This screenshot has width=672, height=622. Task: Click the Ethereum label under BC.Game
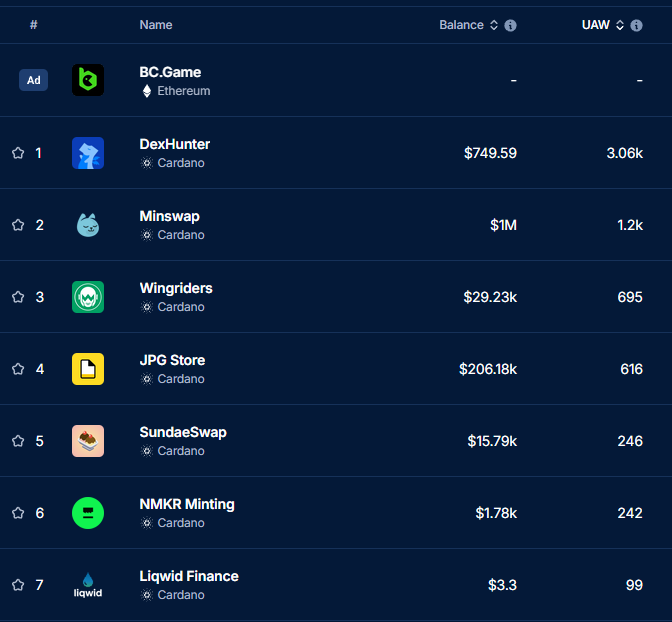pos(184,91)
